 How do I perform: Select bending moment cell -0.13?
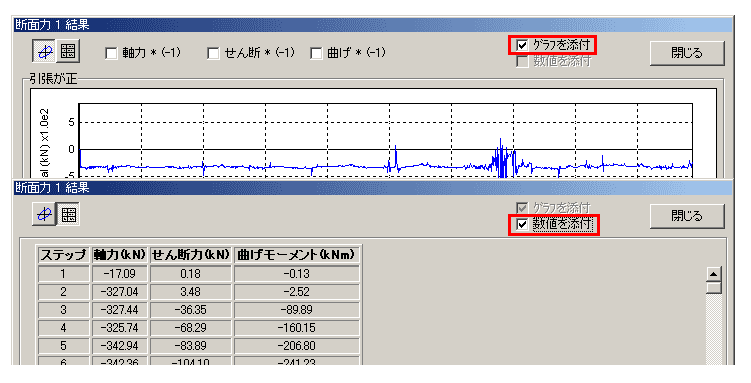296,274
